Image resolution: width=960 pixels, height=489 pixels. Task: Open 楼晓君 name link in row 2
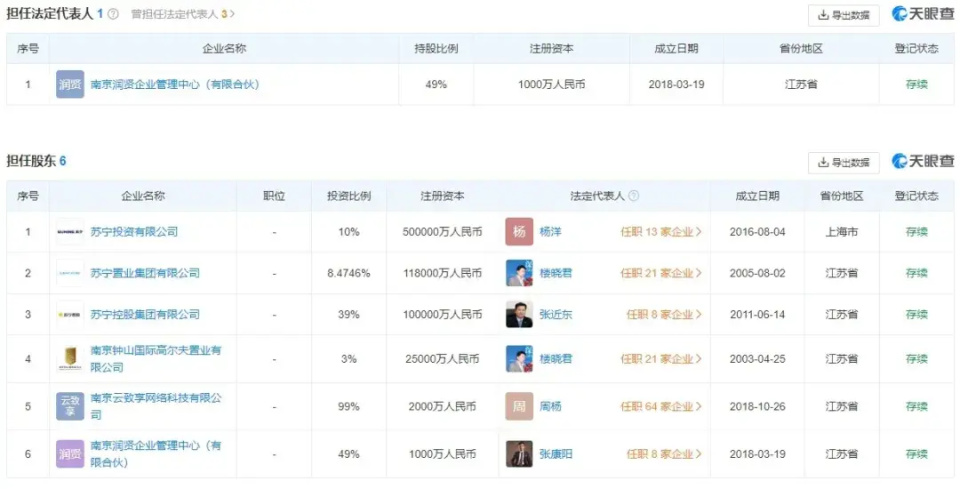click(x=556, y=273)
